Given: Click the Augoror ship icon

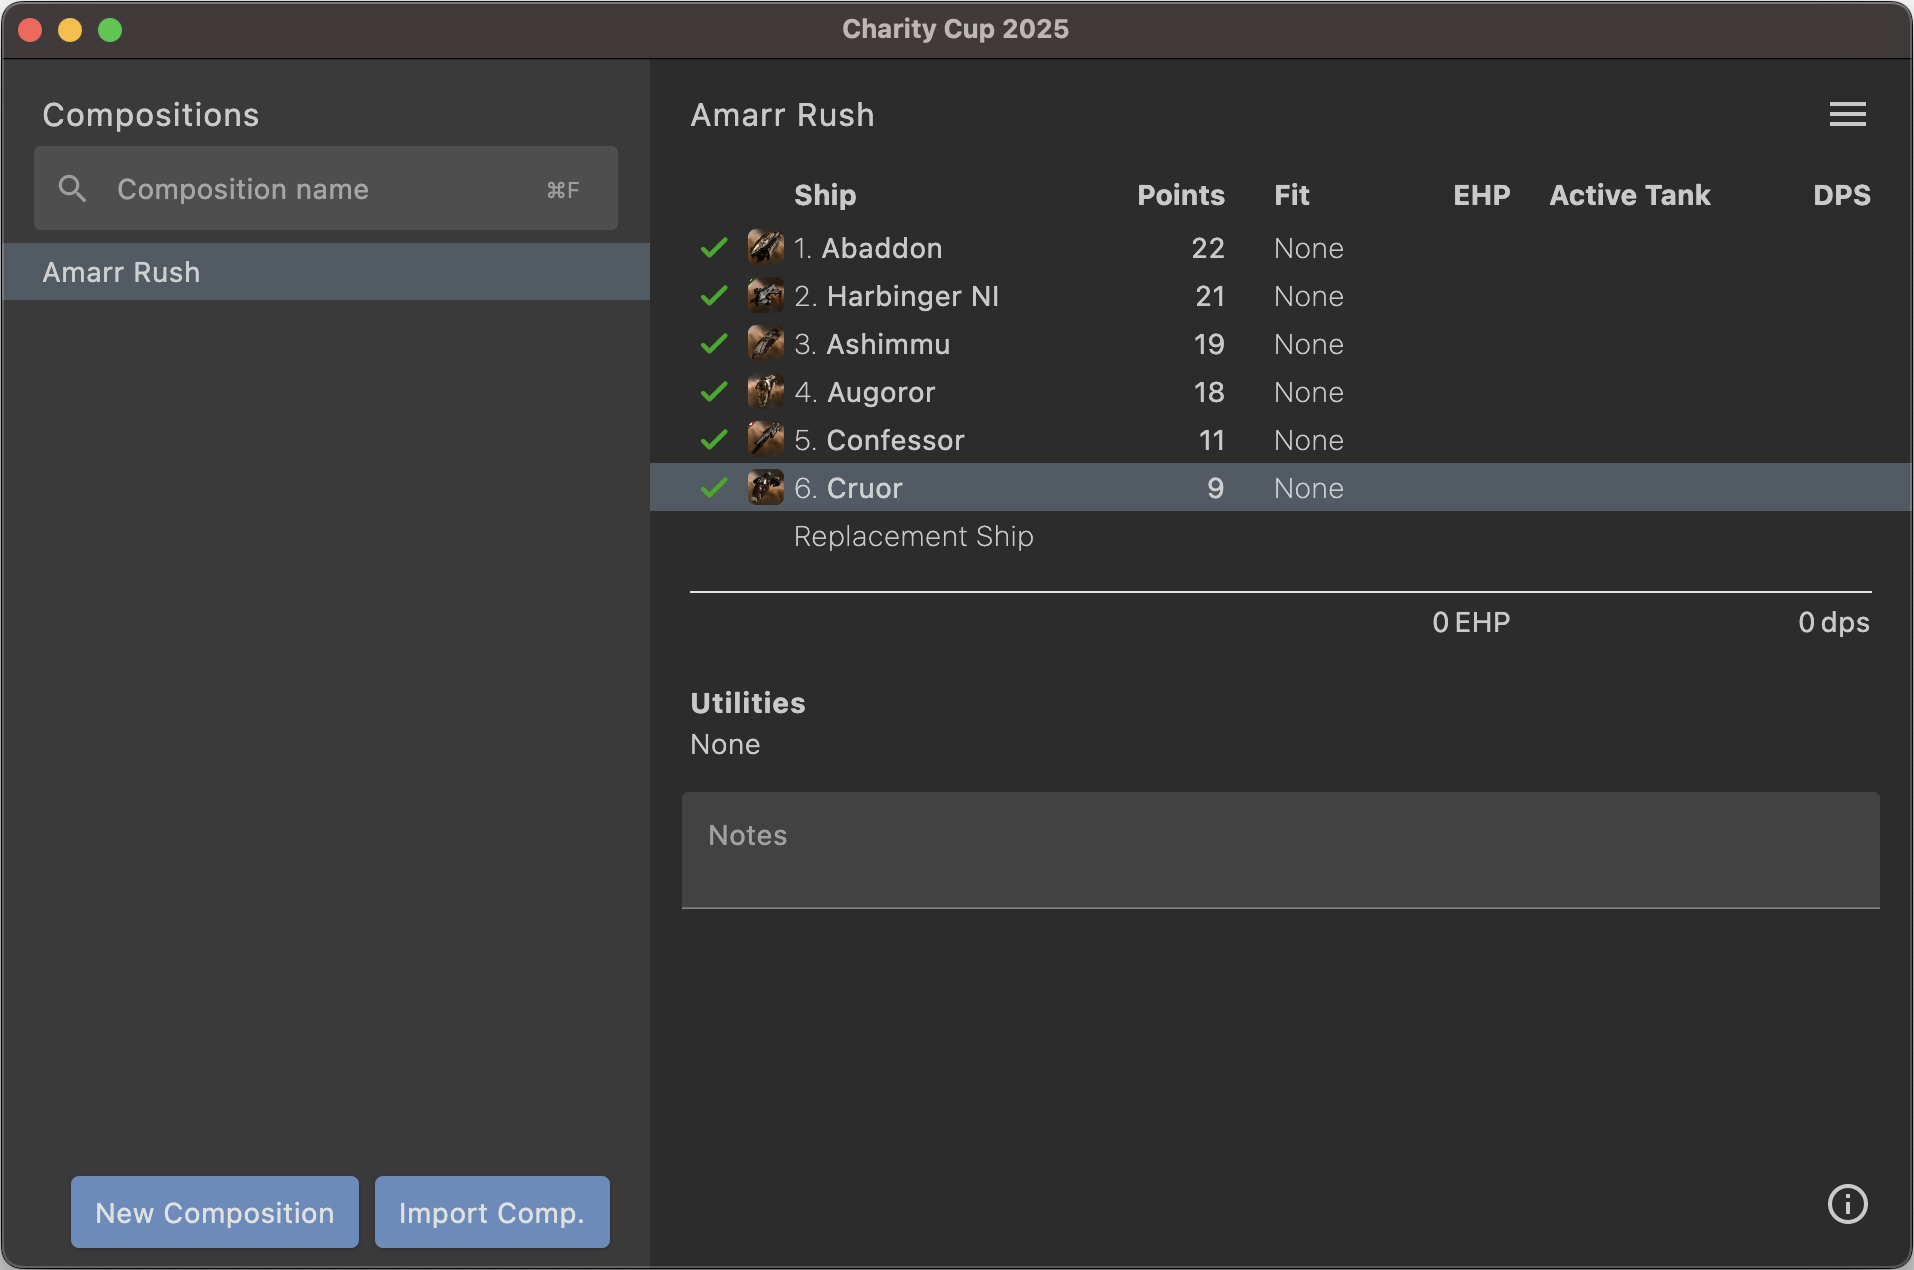Looking at the screenshot, I should point(765,391).
